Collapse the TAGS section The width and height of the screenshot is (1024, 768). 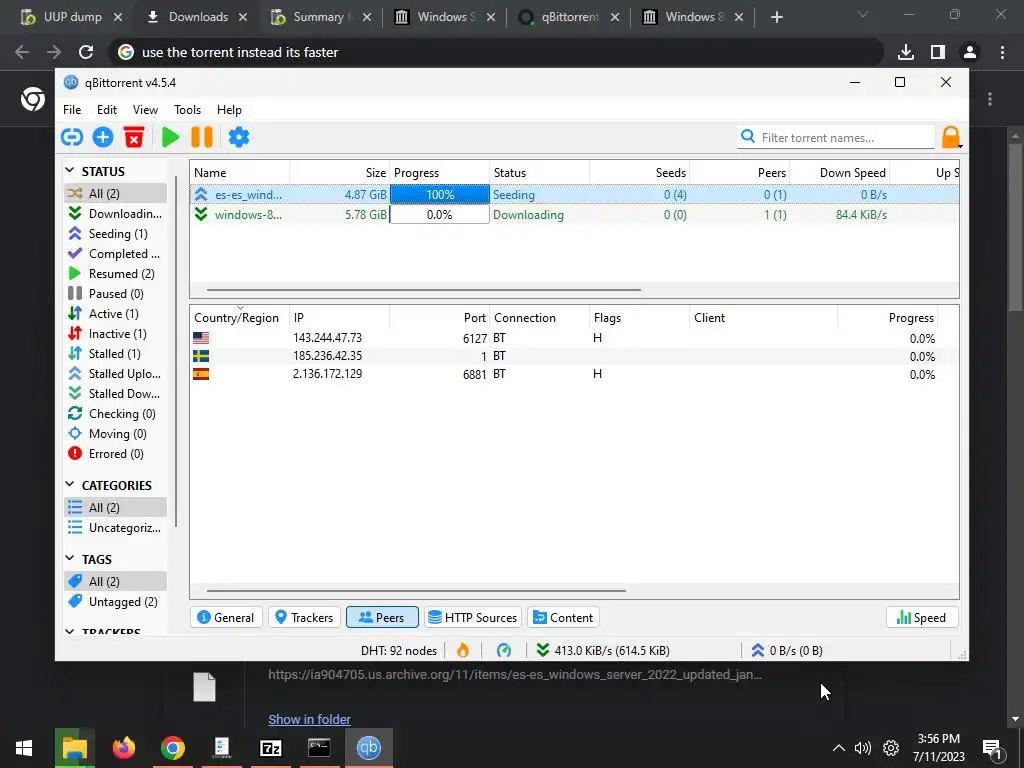click(70, 558)
